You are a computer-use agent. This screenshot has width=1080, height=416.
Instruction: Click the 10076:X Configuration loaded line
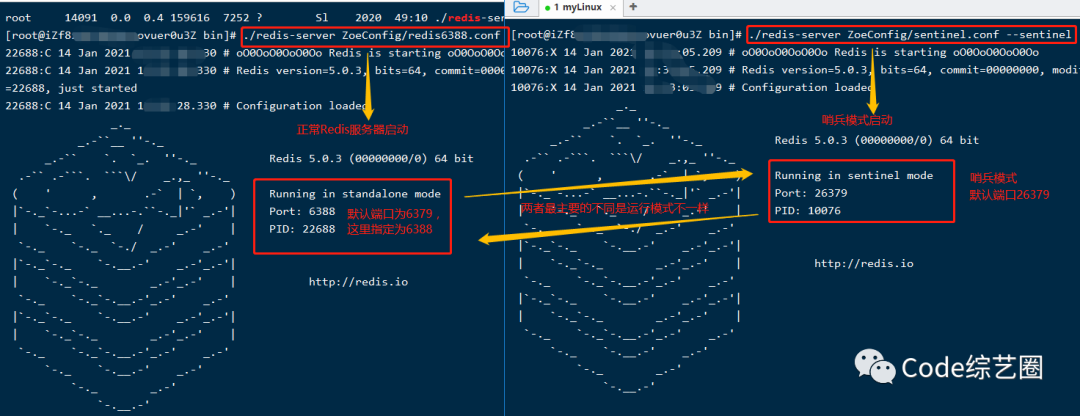click(x=691, y=87)
